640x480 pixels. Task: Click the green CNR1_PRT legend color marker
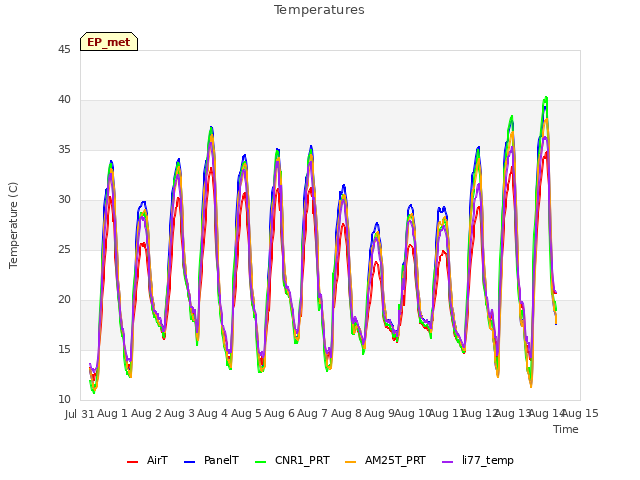pyautogui.click(x=260, y=462)
